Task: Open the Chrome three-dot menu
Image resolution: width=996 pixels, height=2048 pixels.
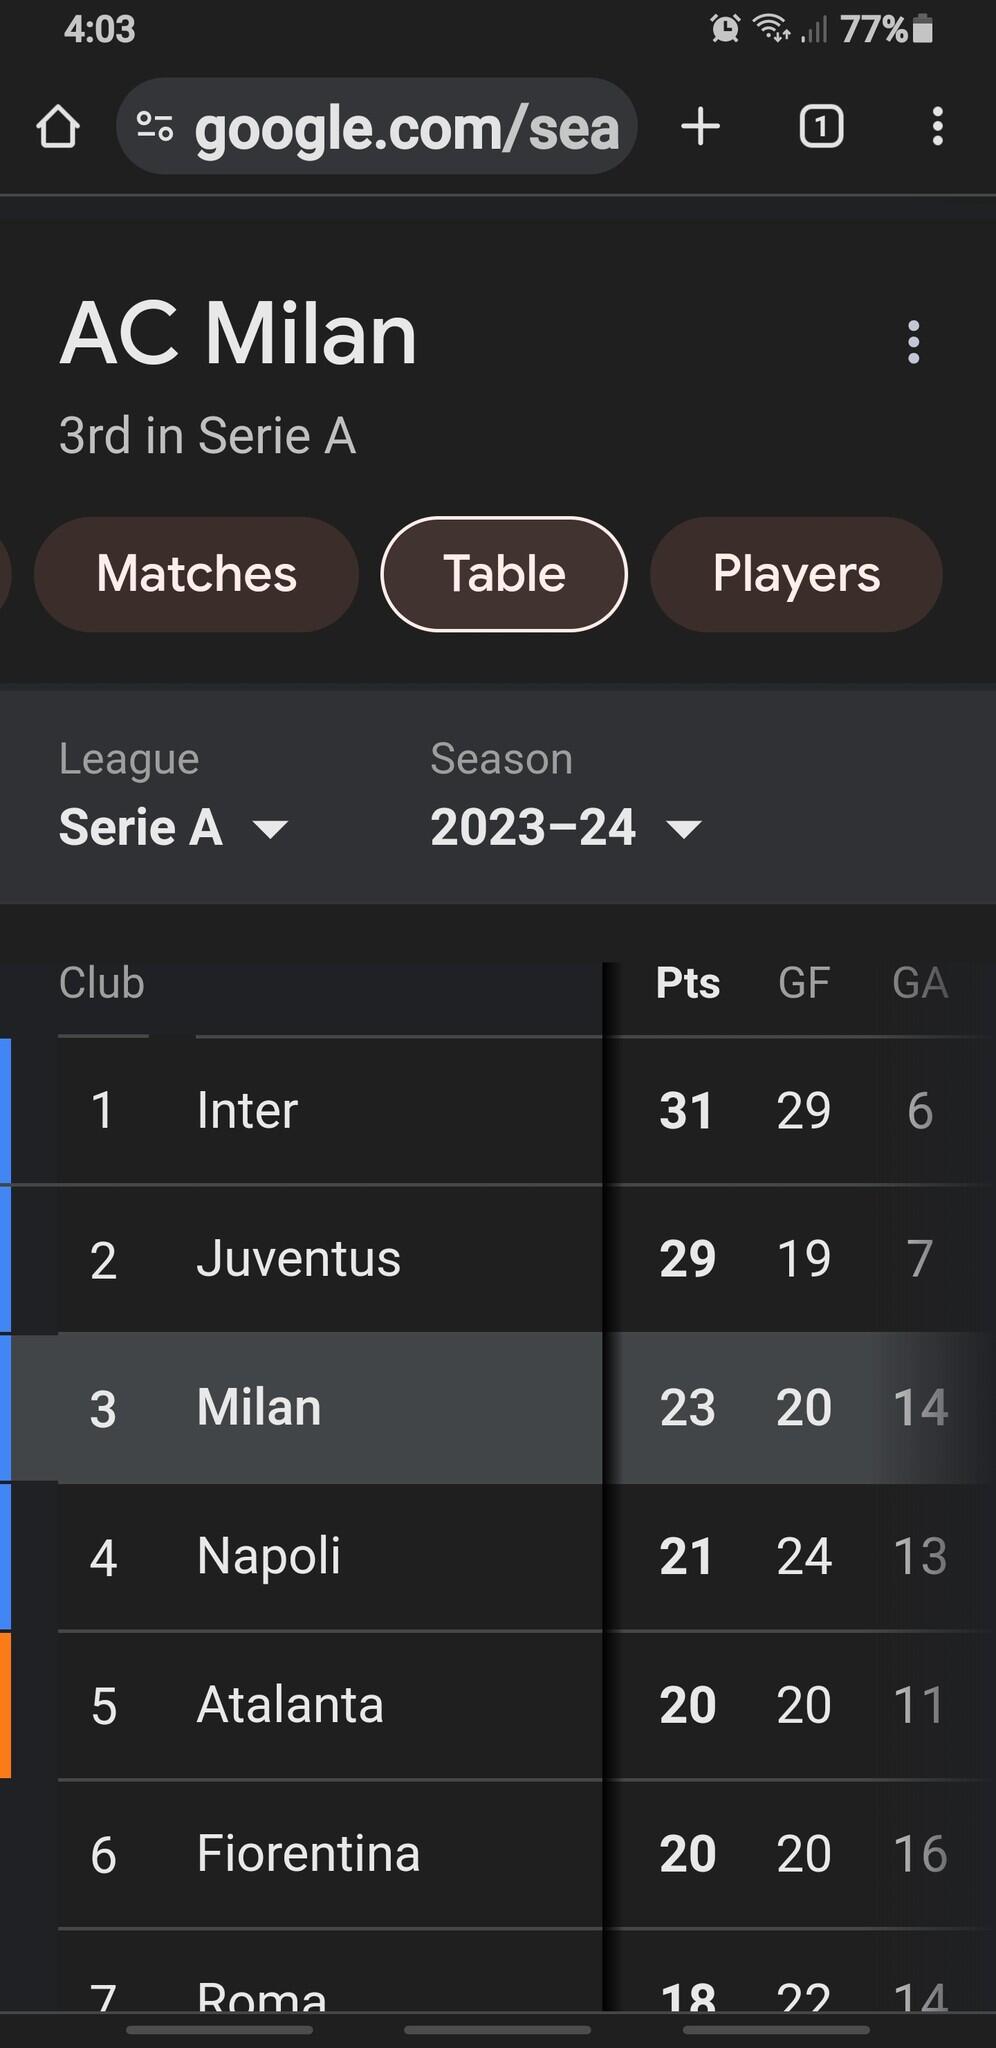Action: point(937,127)
